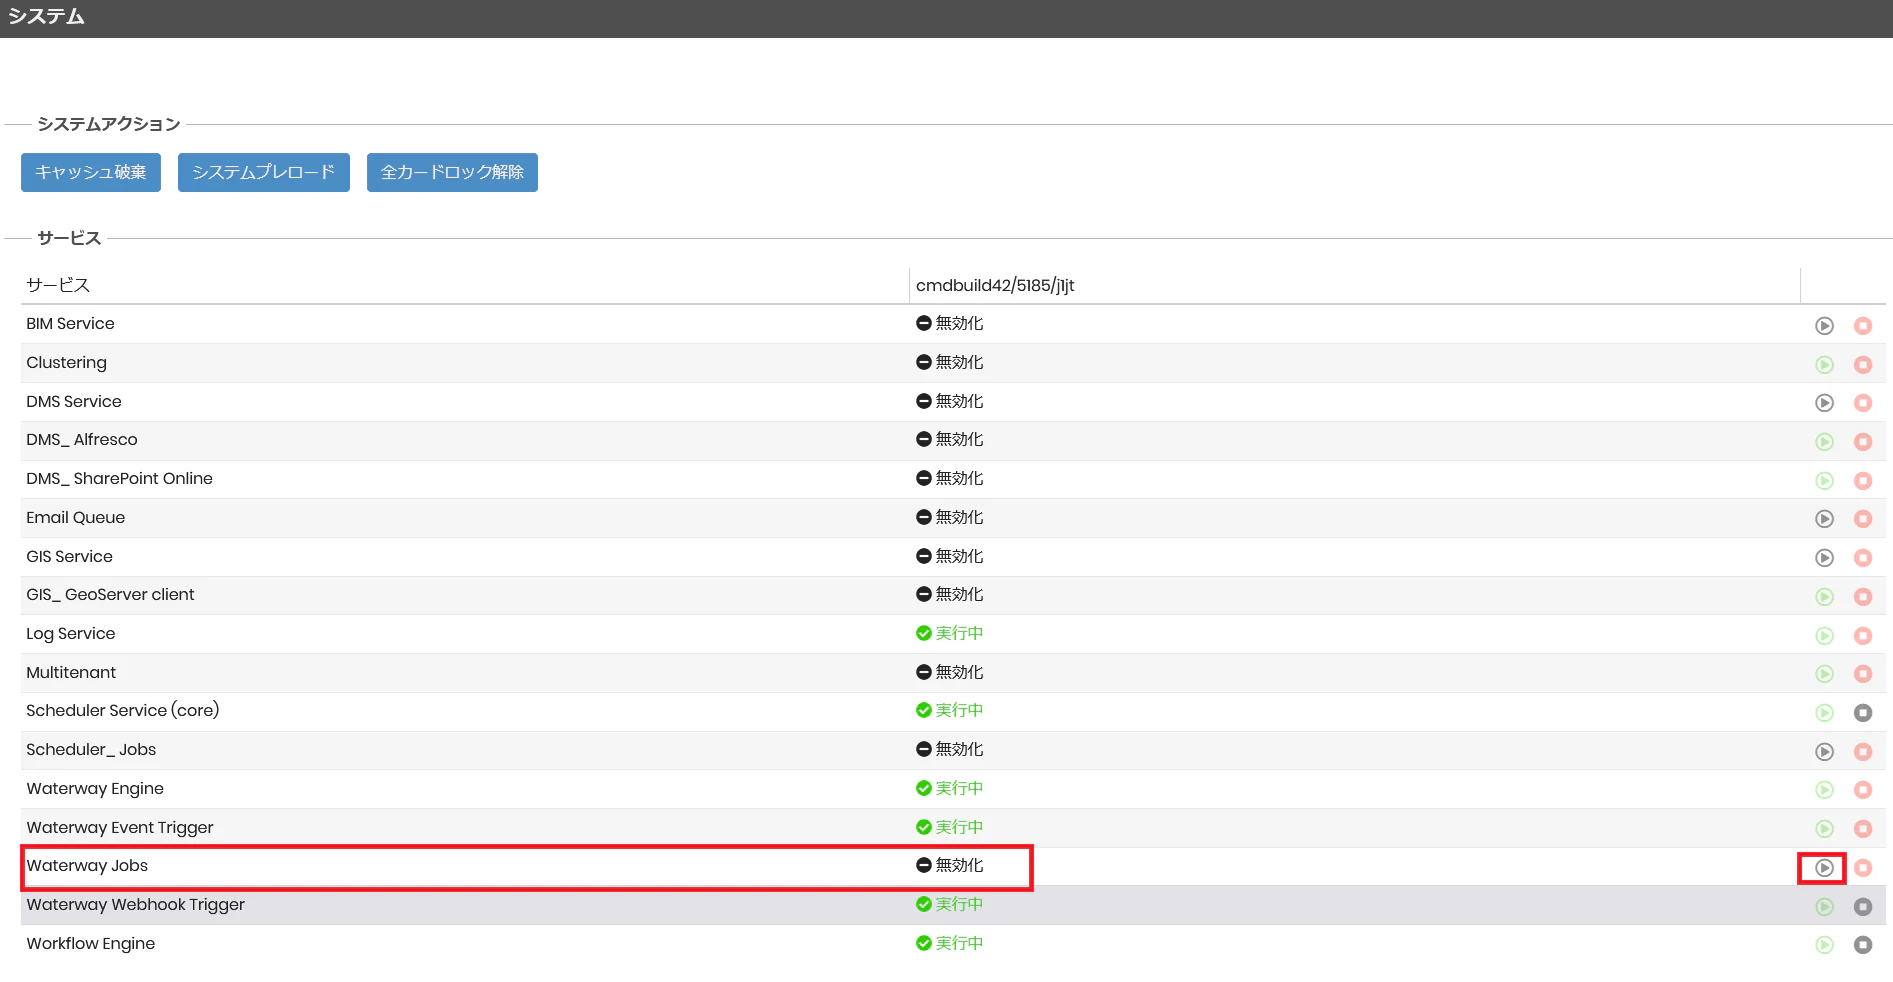
Task: Click 無効化 status of Waterway Jobs
Action: pos(950,865)
